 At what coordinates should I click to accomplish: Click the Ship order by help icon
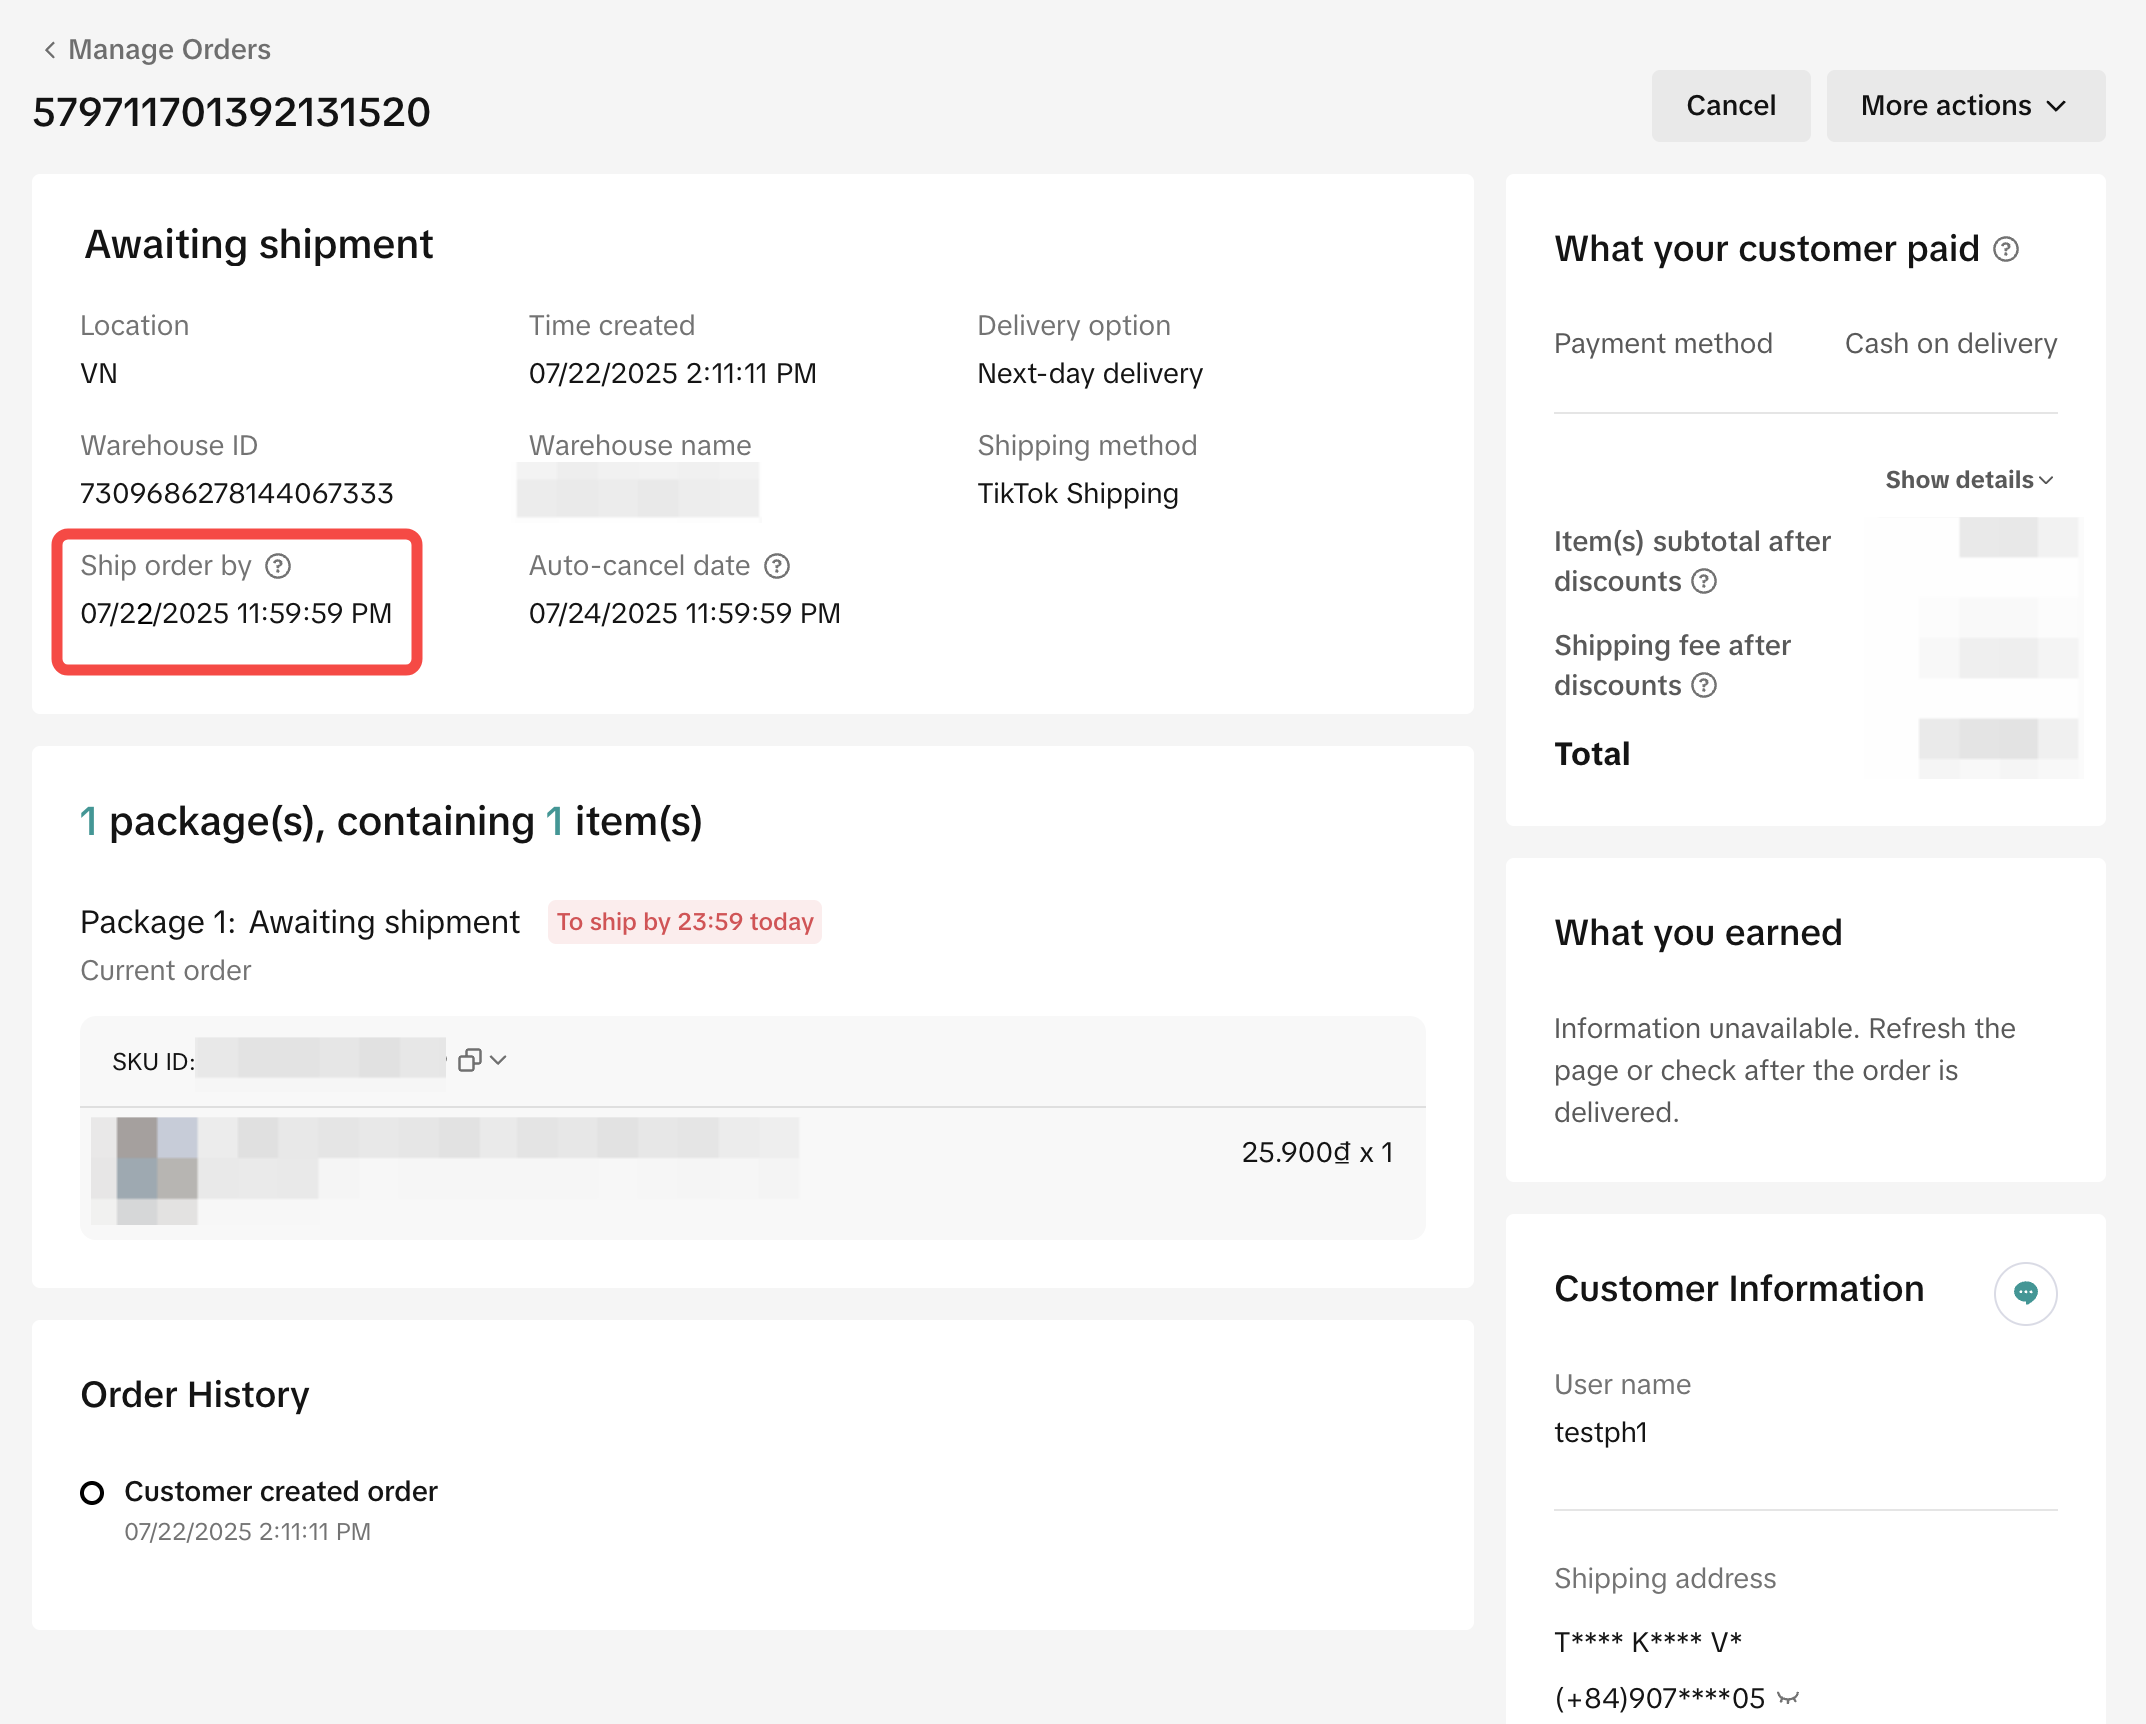click(278, 566)
